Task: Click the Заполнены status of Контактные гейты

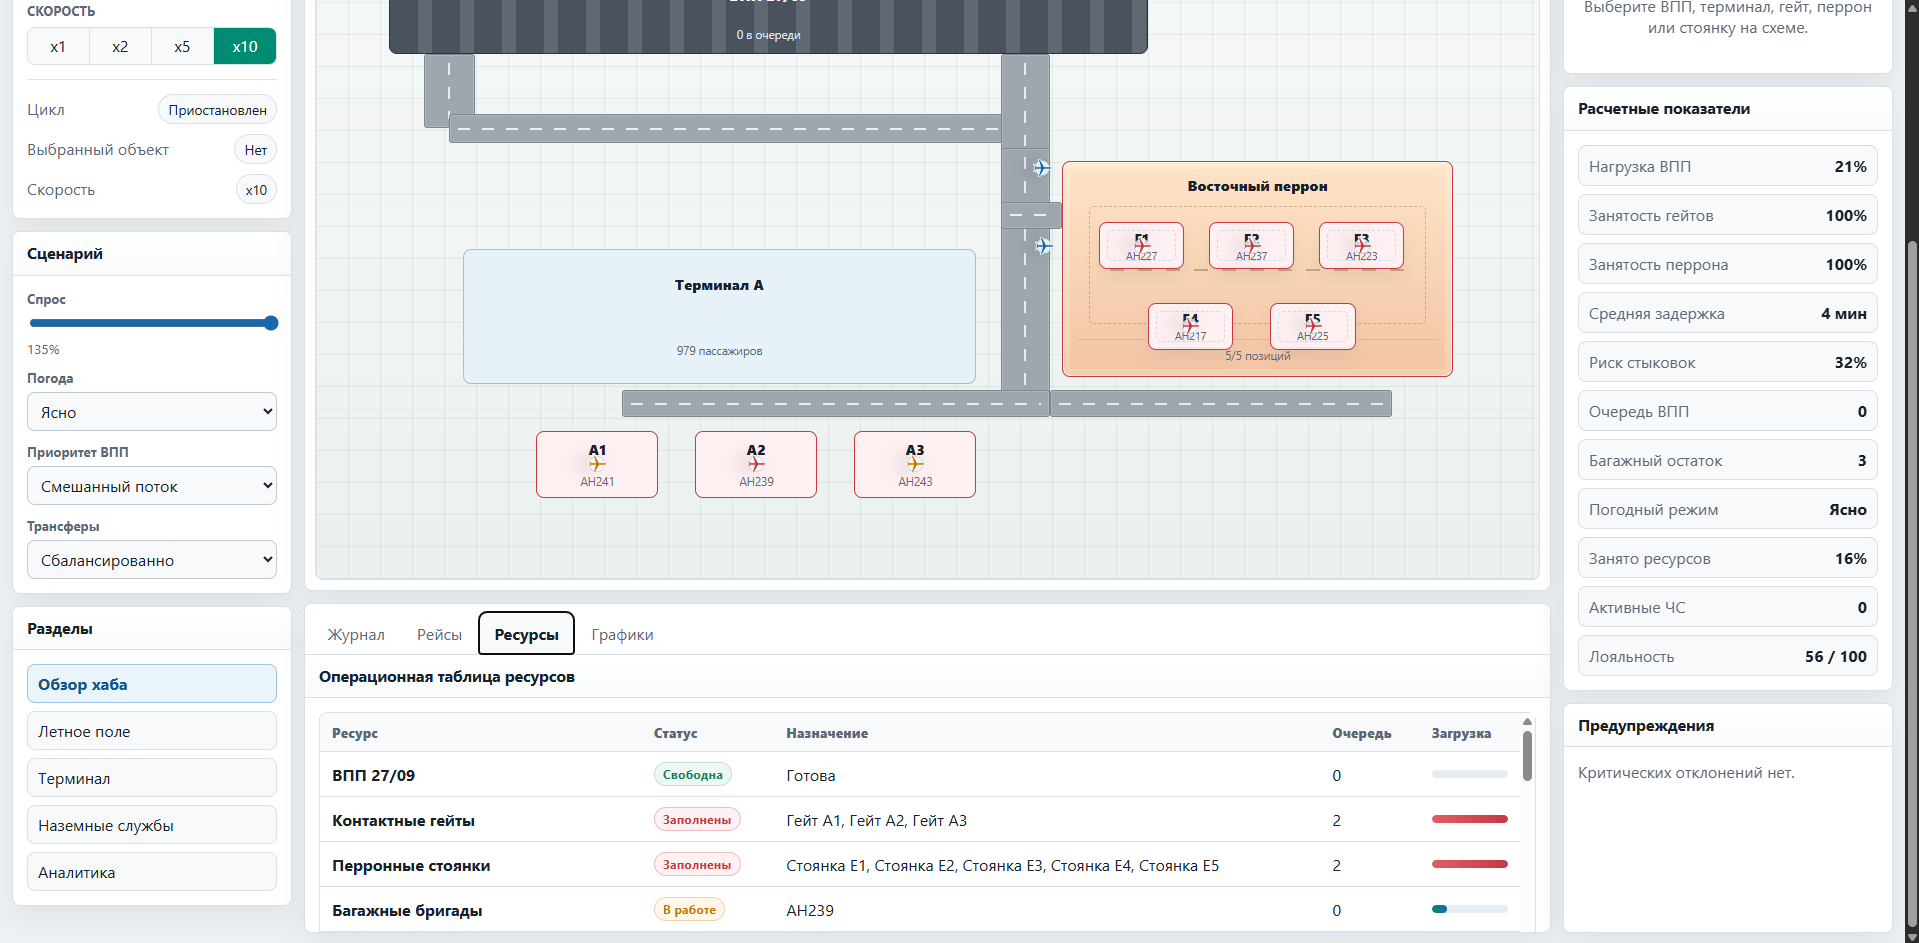Action: click(697, 819)
